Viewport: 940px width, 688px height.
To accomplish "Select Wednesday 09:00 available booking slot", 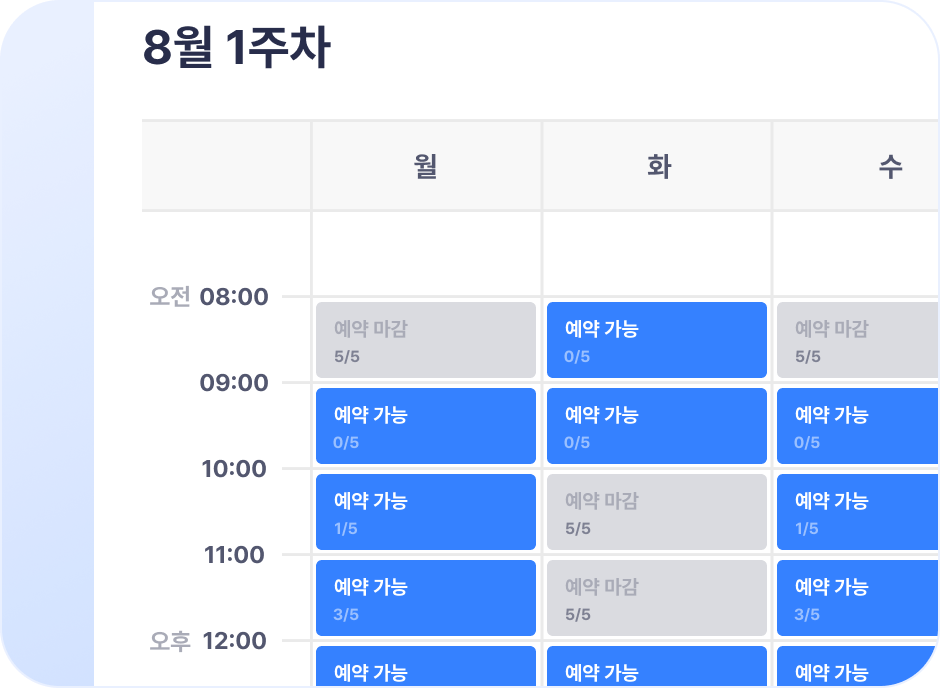I will pos(858,426).
